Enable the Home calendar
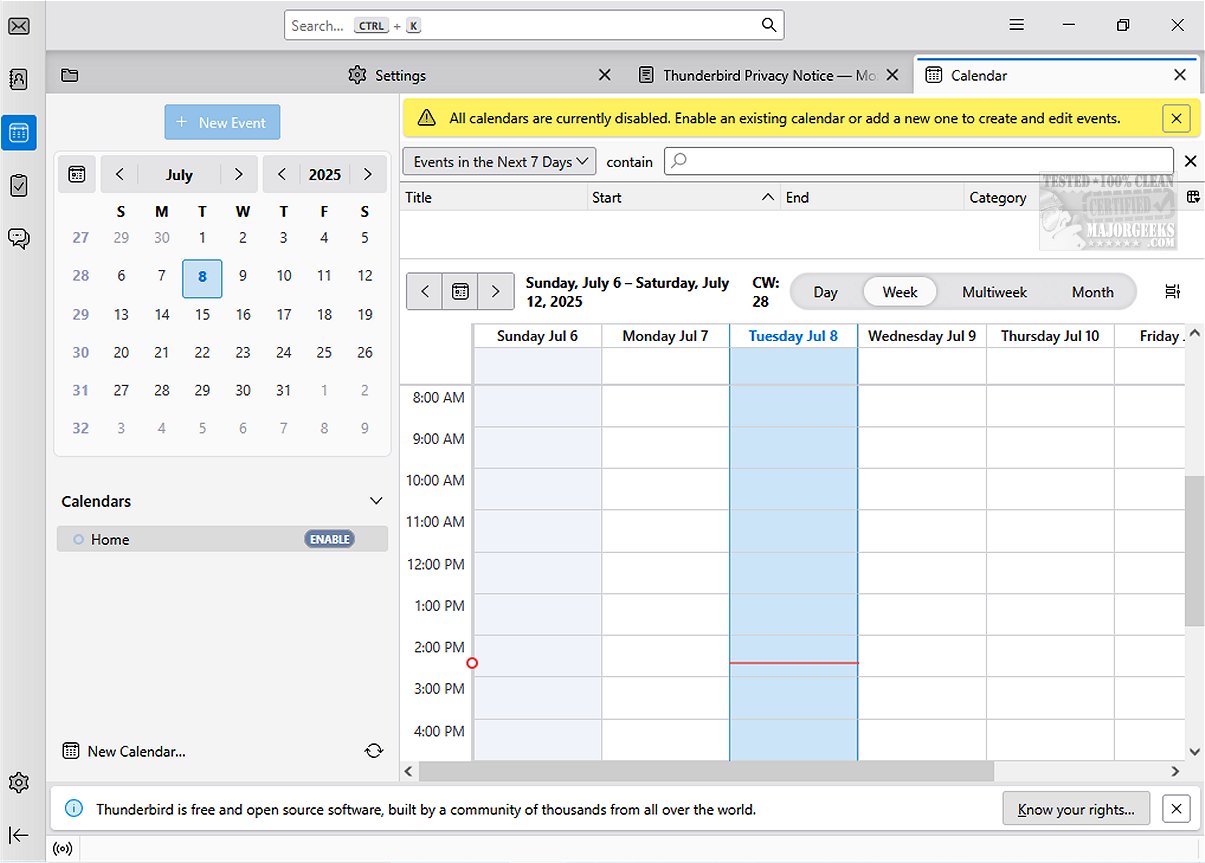1205x863 pixels. click(x=330, y=539)
